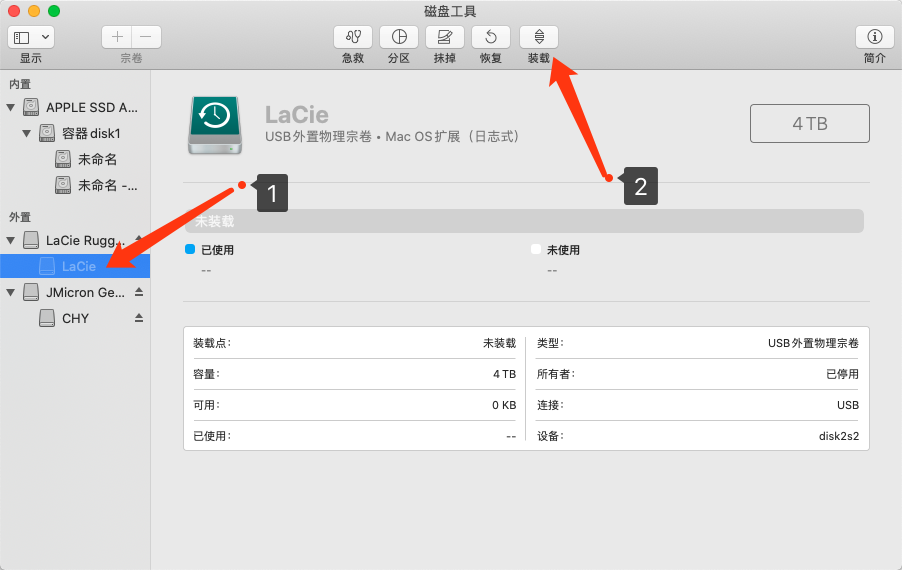Click the 装载点 未装载 value

(x=499, y=343)
